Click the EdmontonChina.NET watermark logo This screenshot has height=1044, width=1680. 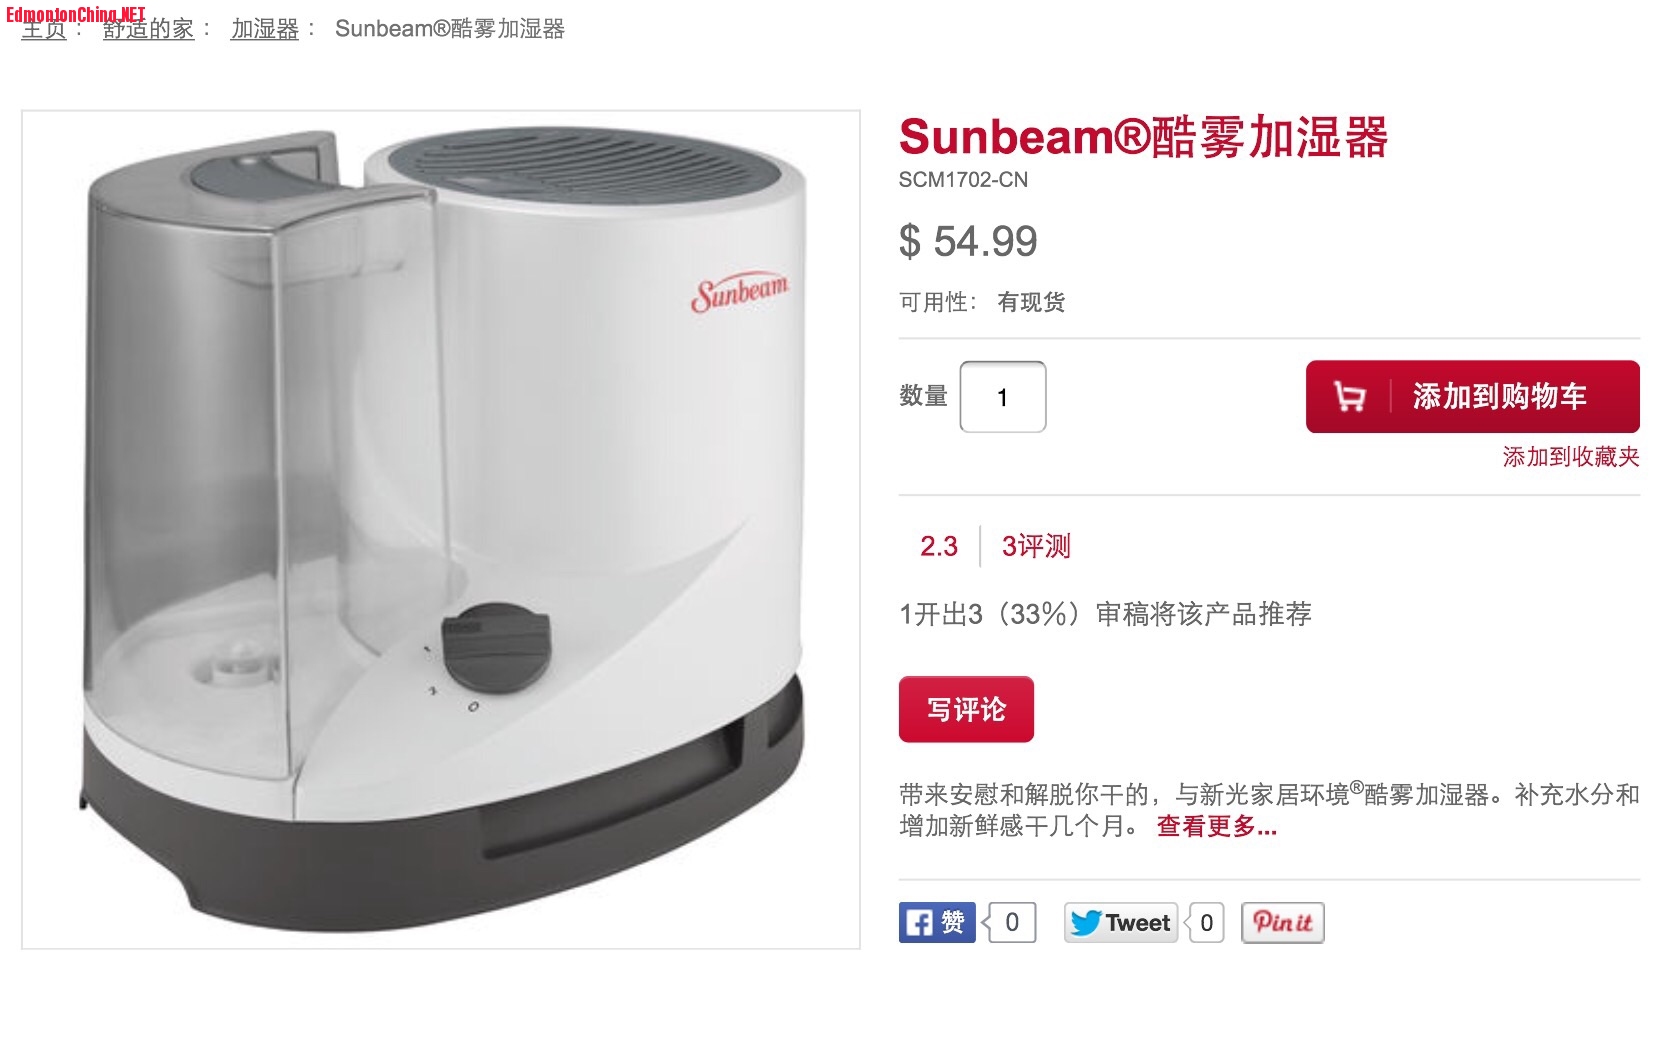pos(76,14)
